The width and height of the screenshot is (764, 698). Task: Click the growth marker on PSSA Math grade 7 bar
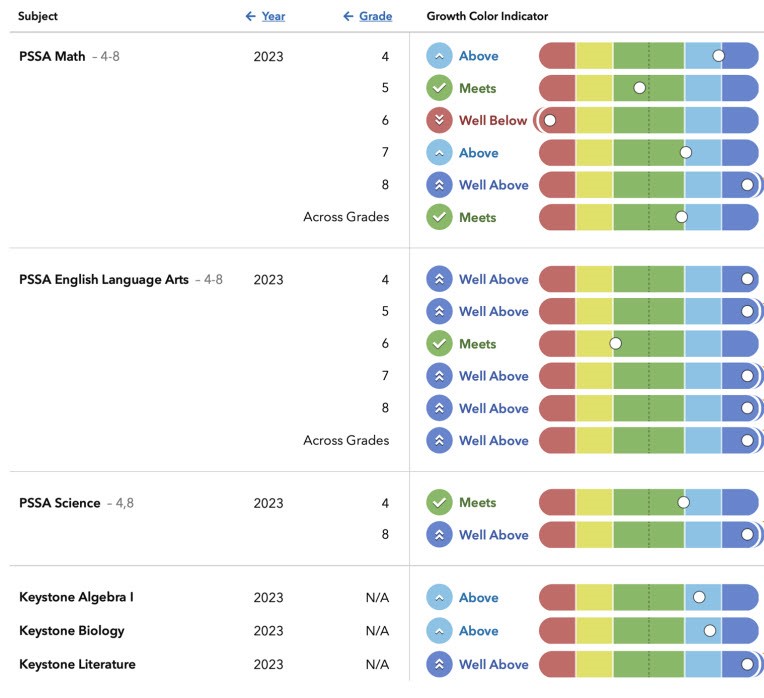coord(686,152)
